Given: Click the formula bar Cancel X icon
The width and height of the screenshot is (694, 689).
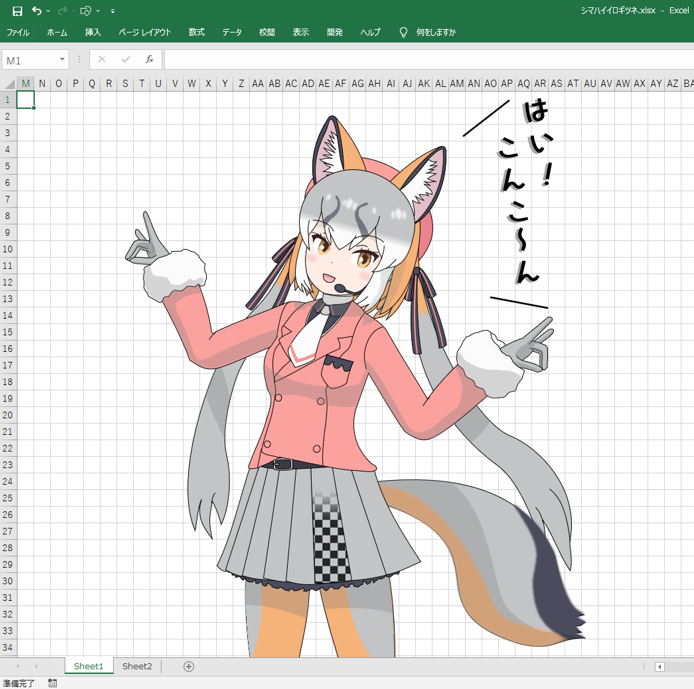Looking at the screenshot, I should [102, 59].
